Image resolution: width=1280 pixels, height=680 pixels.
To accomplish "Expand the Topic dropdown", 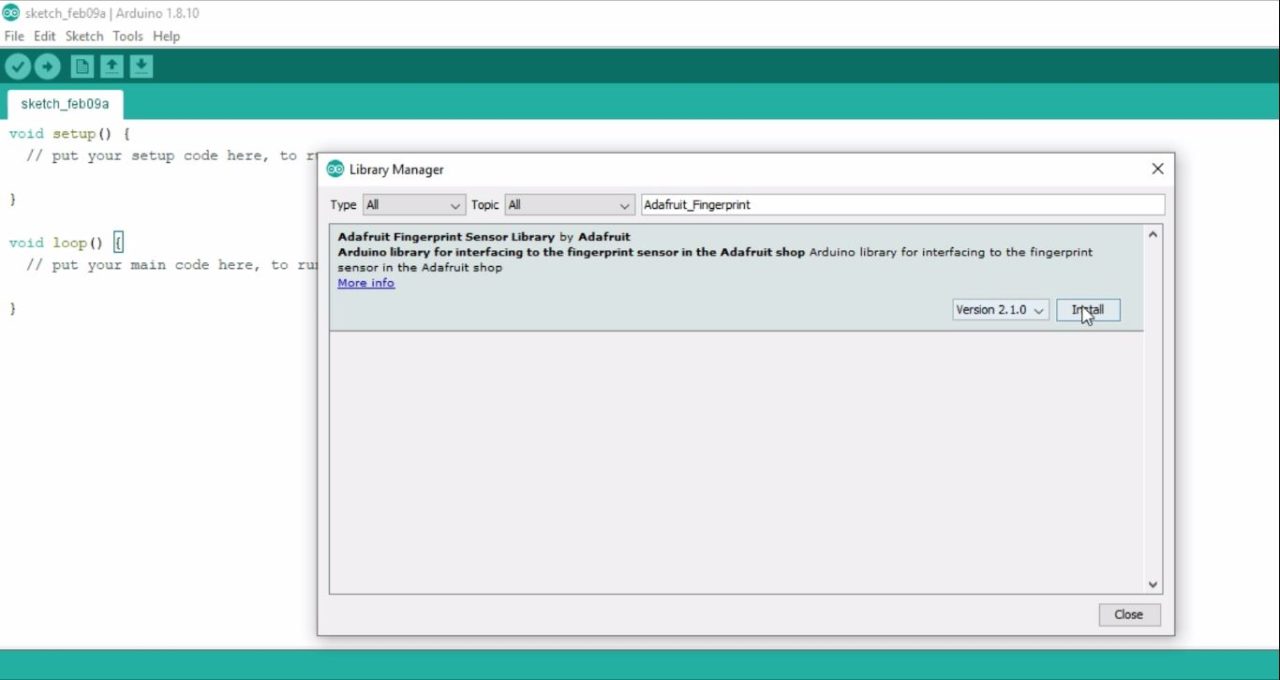I will pos(569,205).
